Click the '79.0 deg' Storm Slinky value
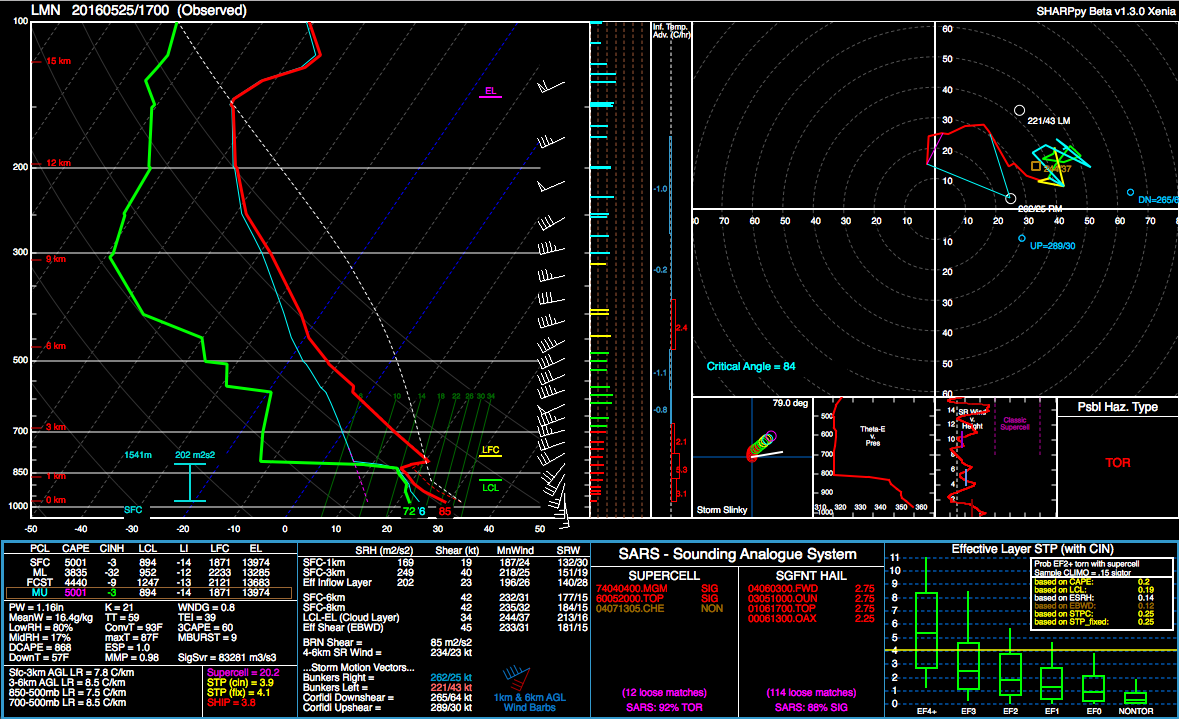 click(x=790, y=403)
